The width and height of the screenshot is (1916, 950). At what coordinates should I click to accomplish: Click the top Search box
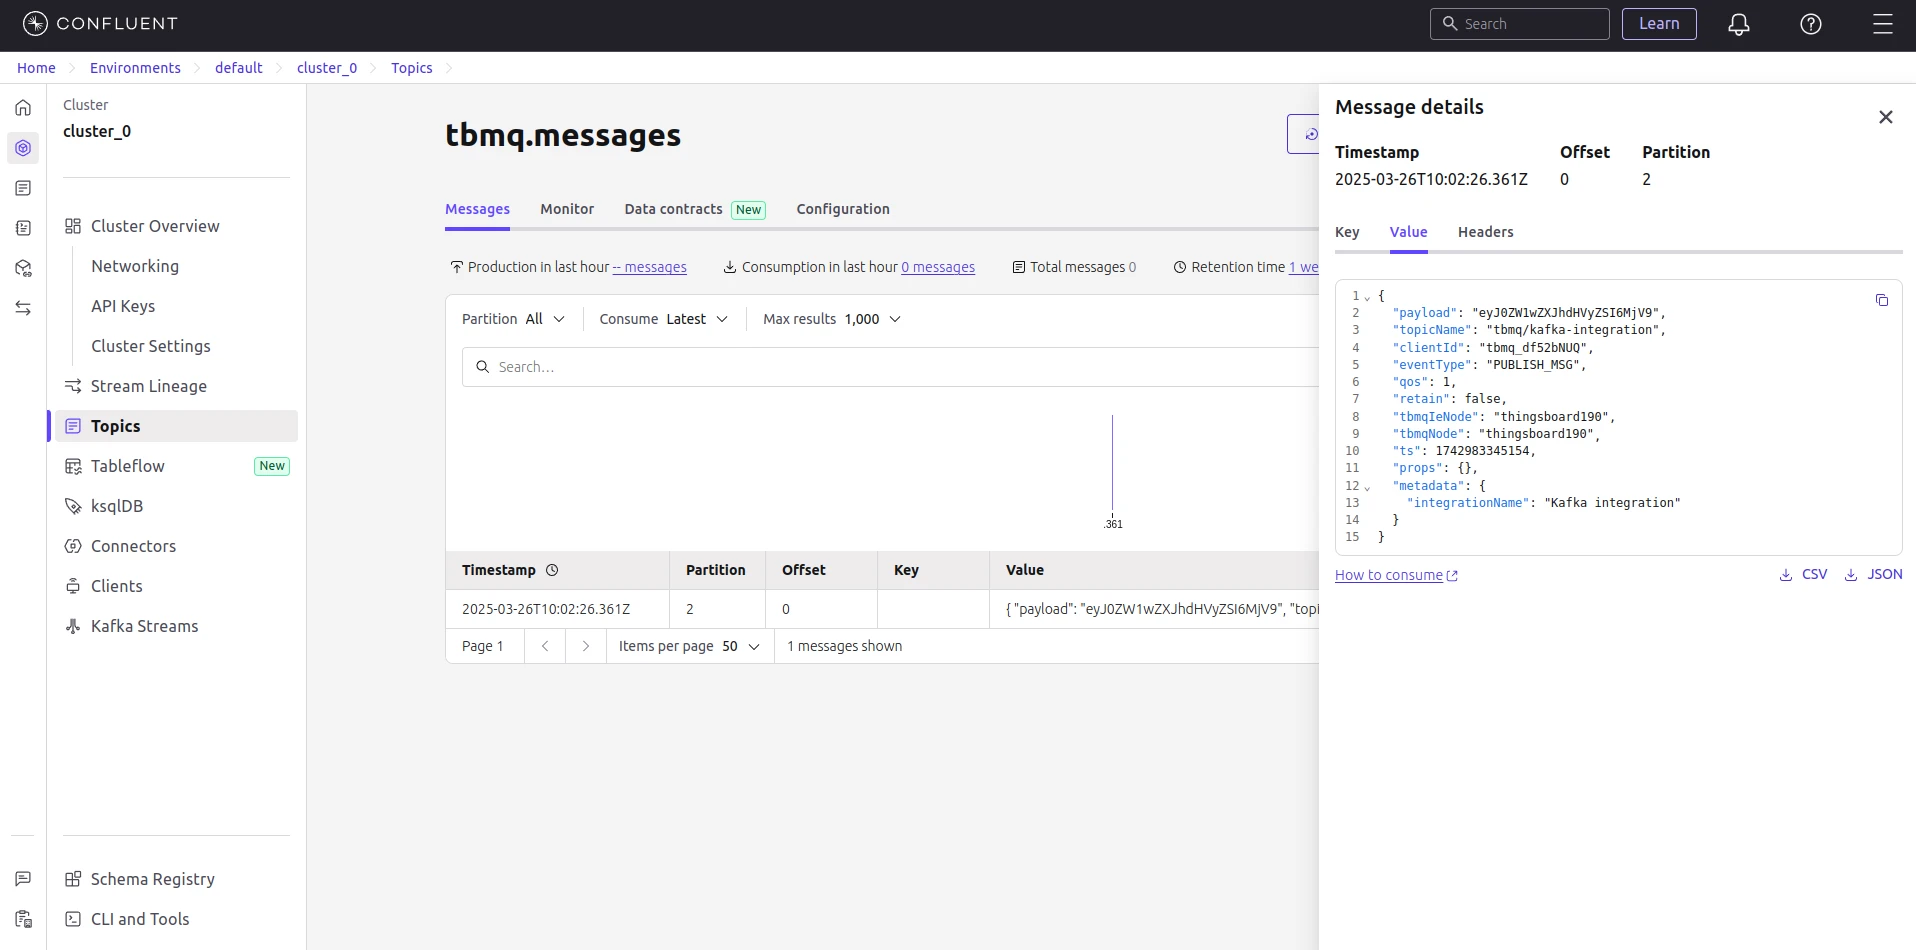tap(1519, 24)
